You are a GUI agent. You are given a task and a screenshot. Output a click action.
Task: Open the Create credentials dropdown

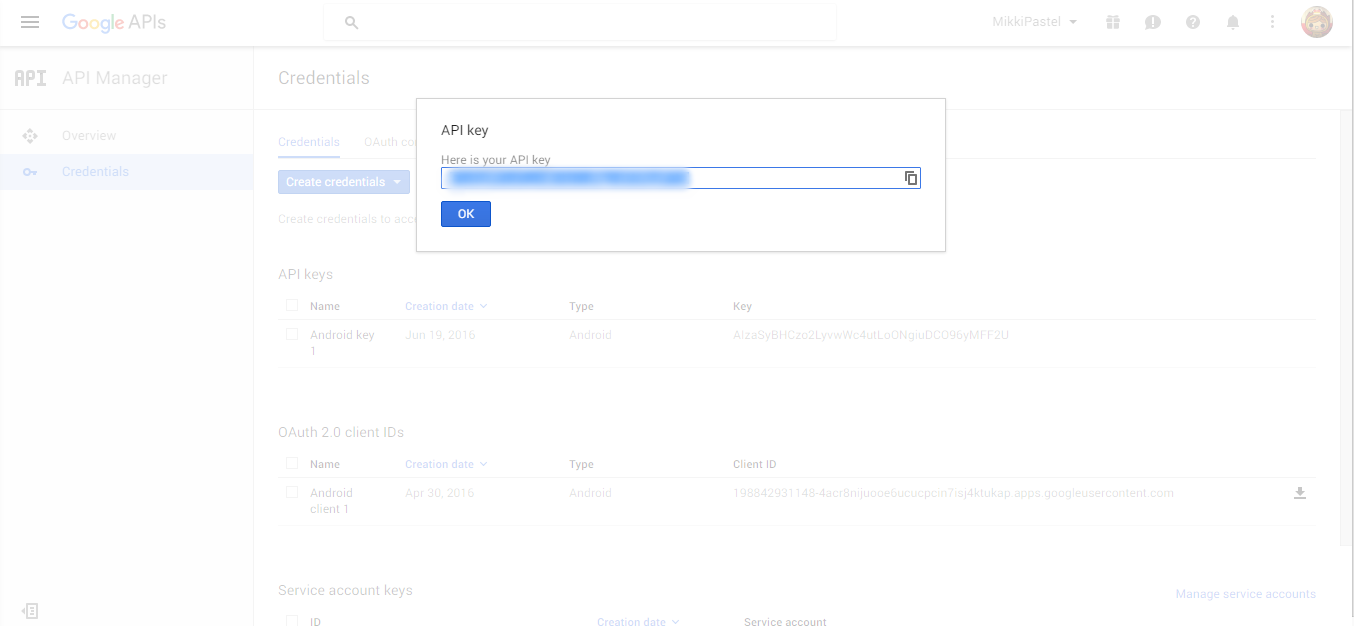(x=343, y=181)
